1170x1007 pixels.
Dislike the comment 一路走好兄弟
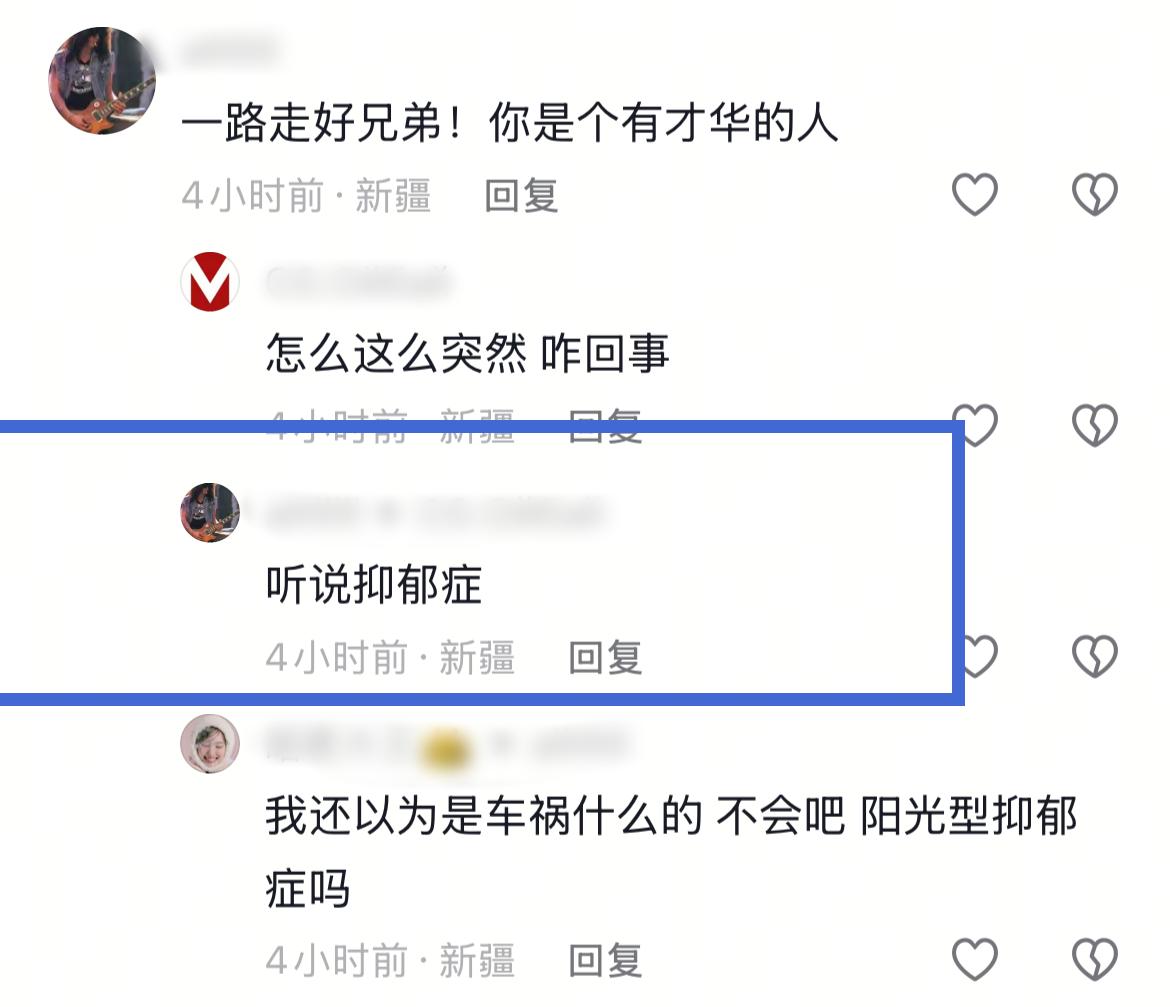tap(1095, 194)
